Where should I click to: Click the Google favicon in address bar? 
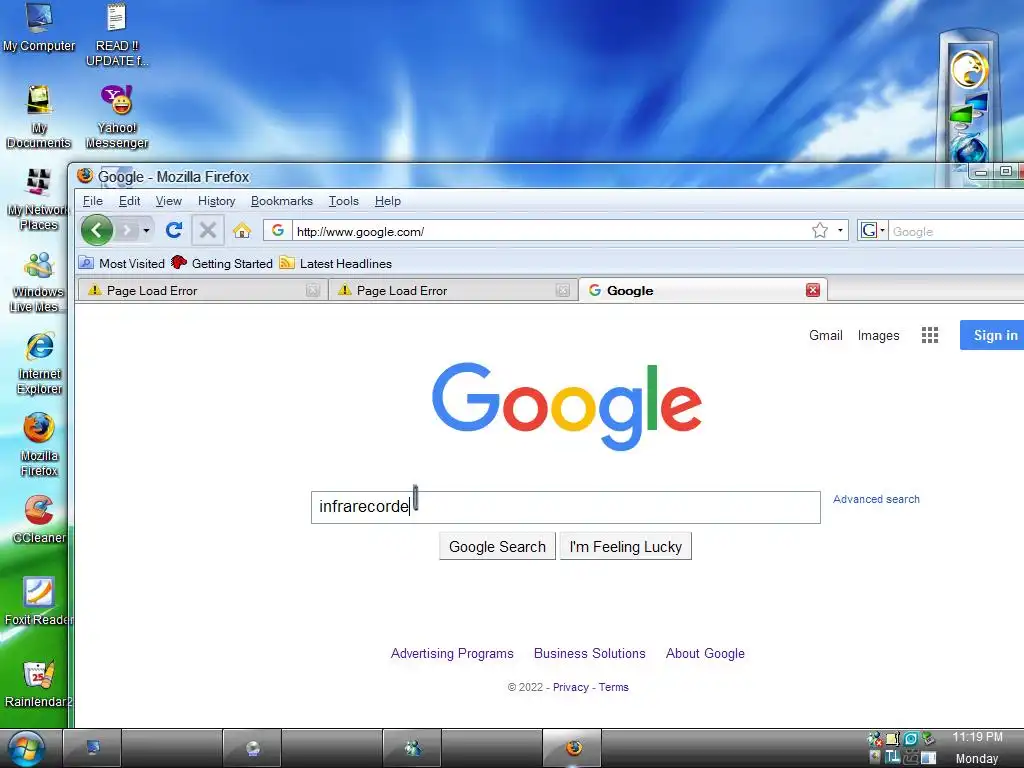coord(278,231)
